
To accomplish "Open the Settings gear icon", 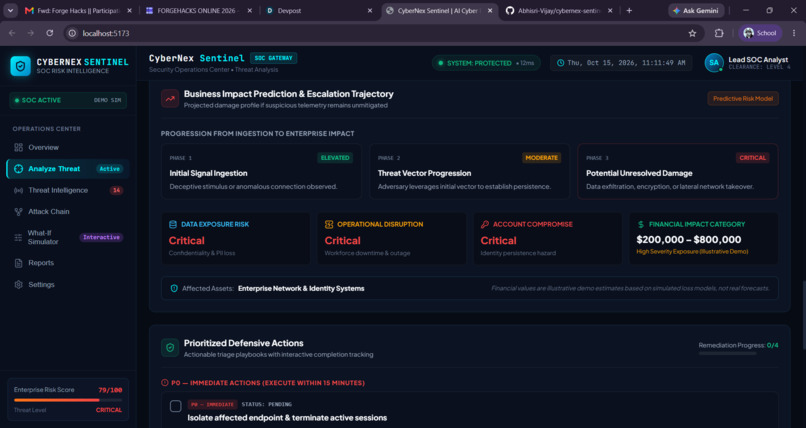I will (x=19, y=285).
